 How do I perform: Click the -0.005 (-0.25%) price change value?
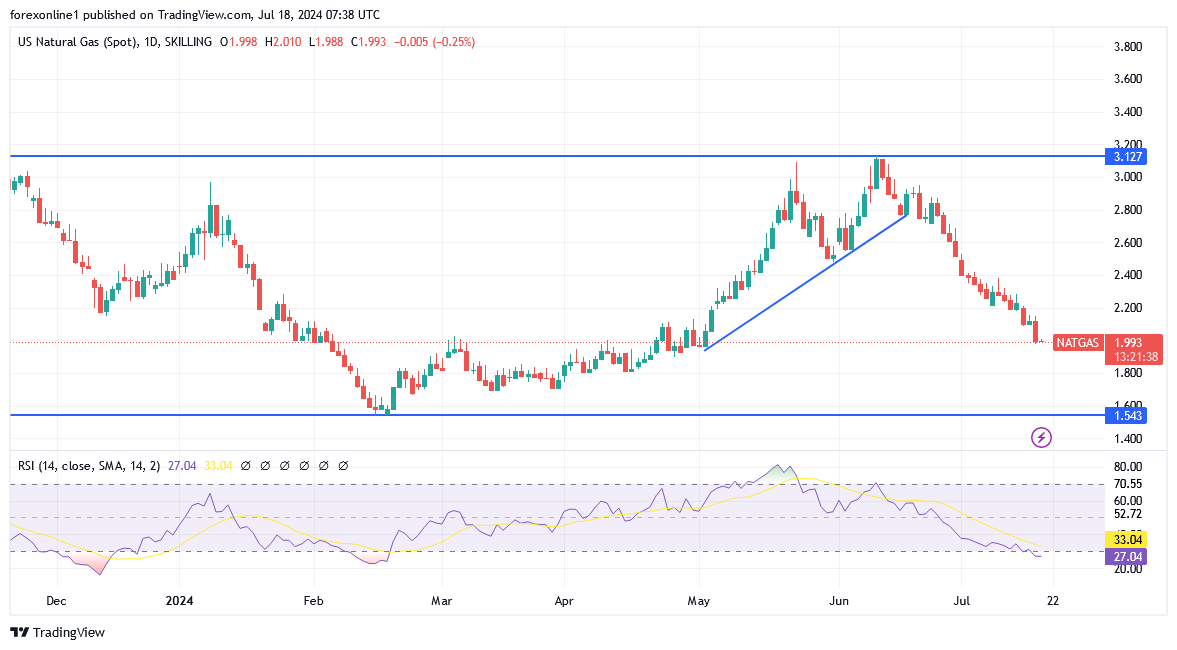pos(435,42)
